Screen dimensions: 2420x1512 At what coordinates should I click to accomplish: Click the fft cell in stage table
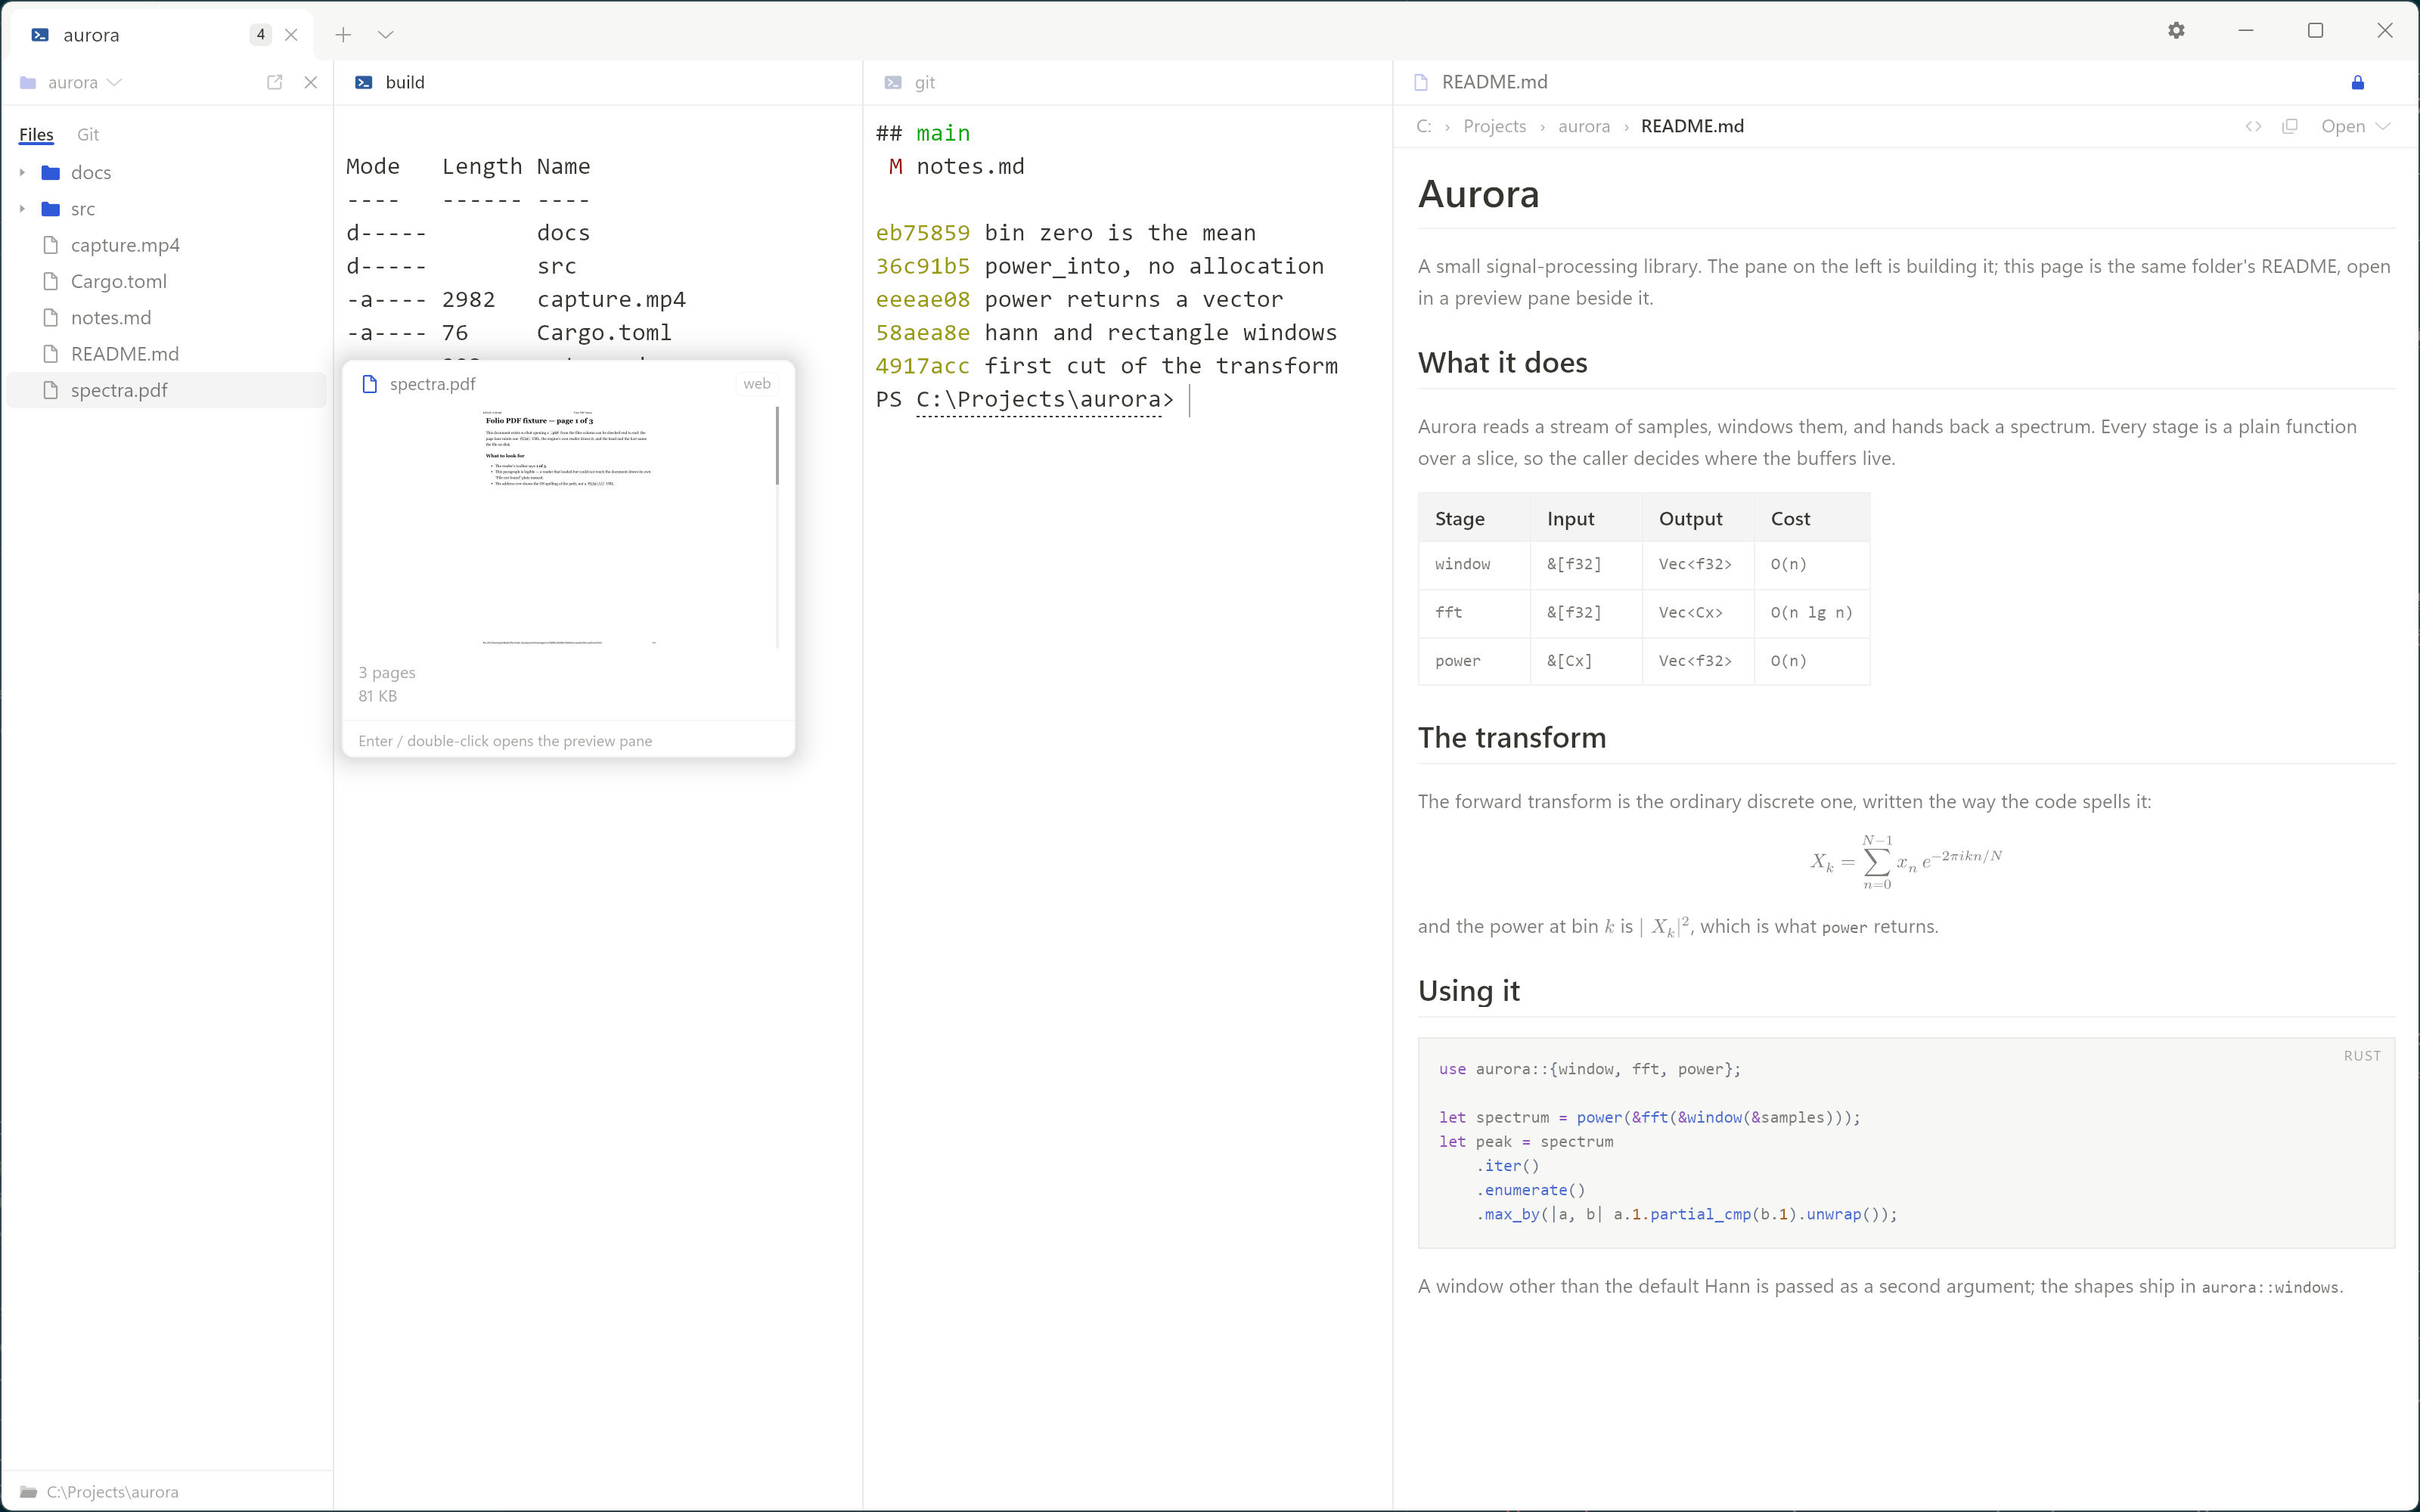[x=1474, y=612]
